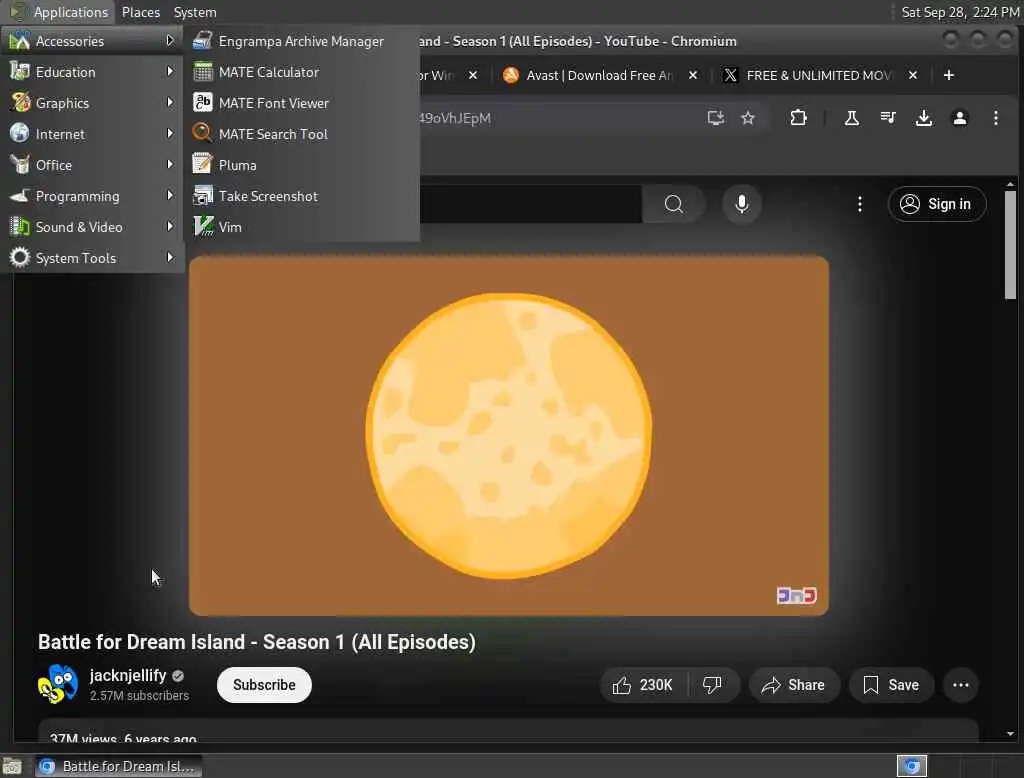Open the System menu
Image resolution: width=1024 pixels, height=778 pixels.
(195, 12)
